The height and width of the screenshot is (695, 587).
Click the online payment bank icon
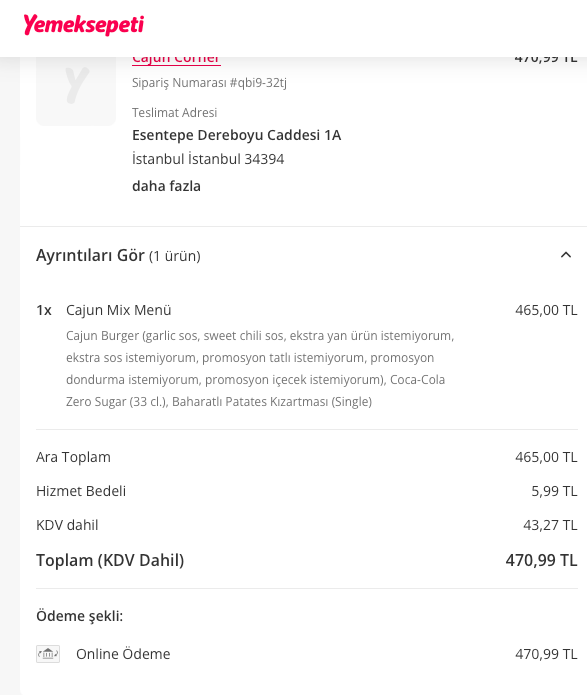48,654
